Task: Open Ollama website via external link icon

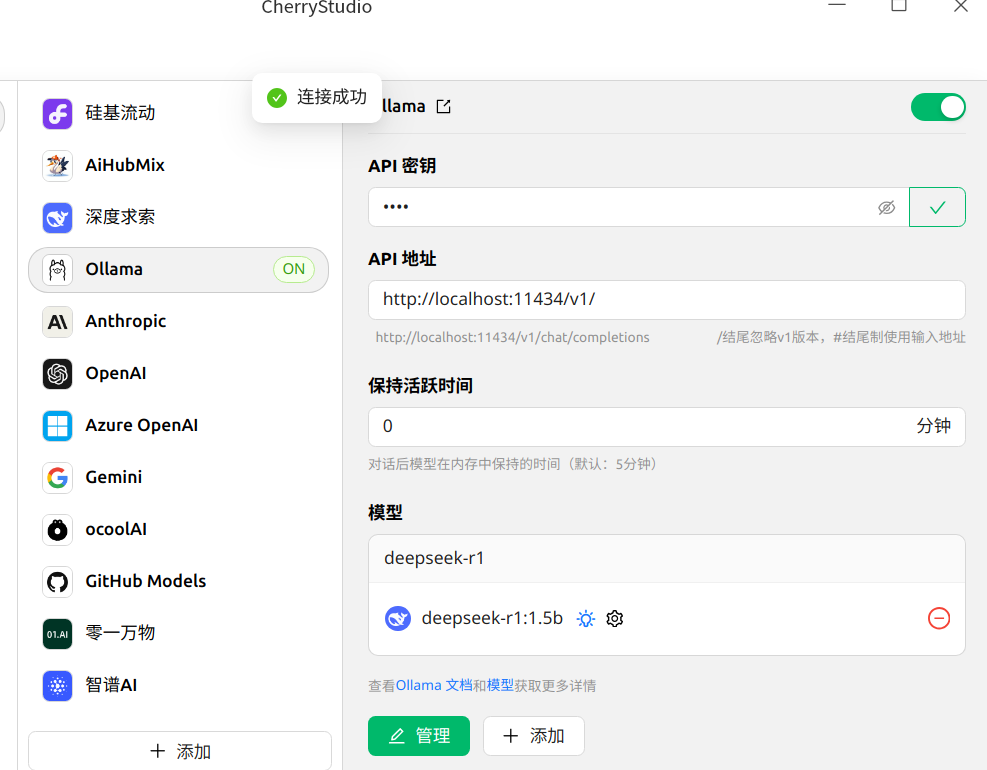Action: (x=444, y=106)
